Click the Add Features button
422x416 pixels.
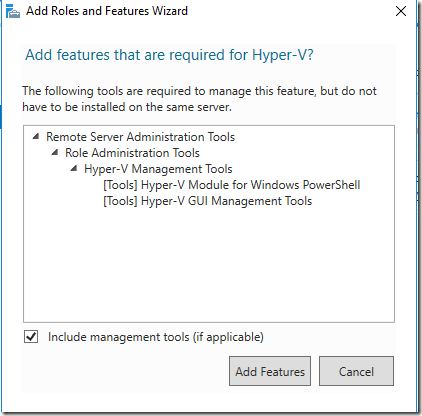[270, 371]
